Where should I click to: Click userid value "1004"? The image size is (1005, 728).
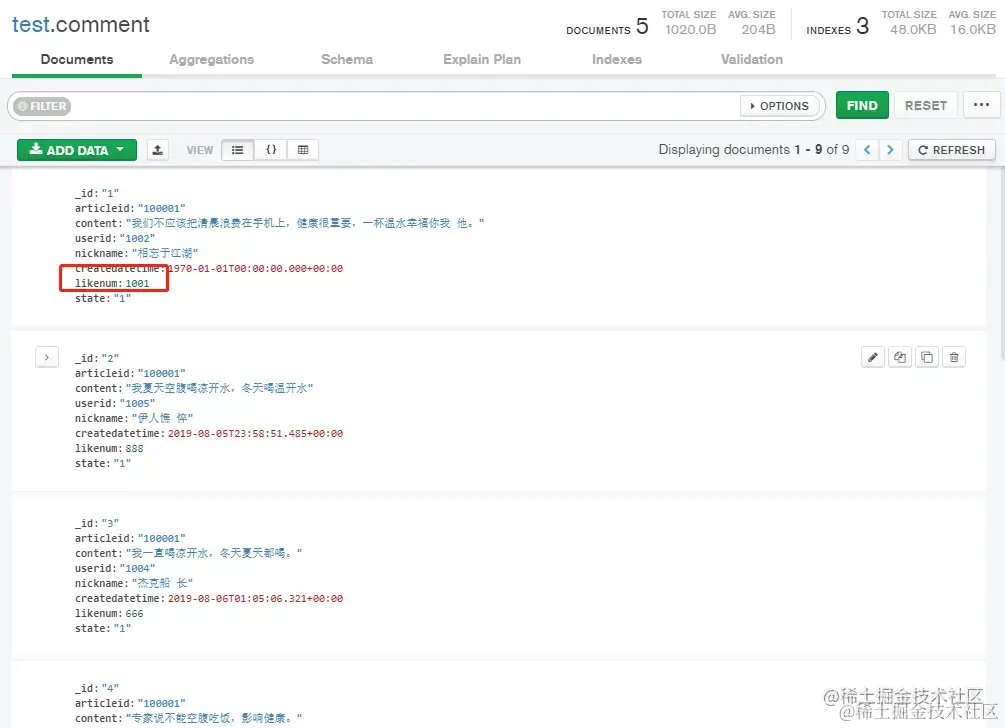tap(137, 569)
